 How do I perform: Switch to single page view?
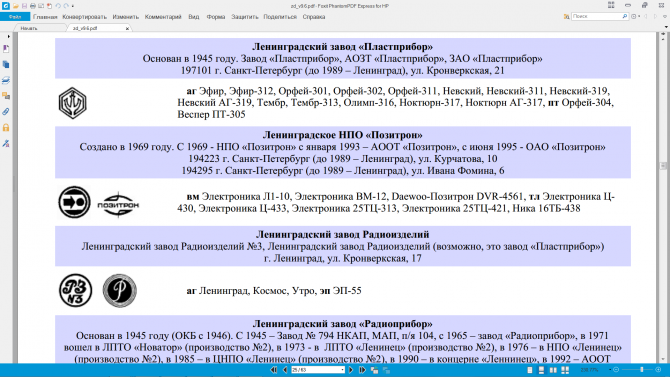[x=530, y=370]
